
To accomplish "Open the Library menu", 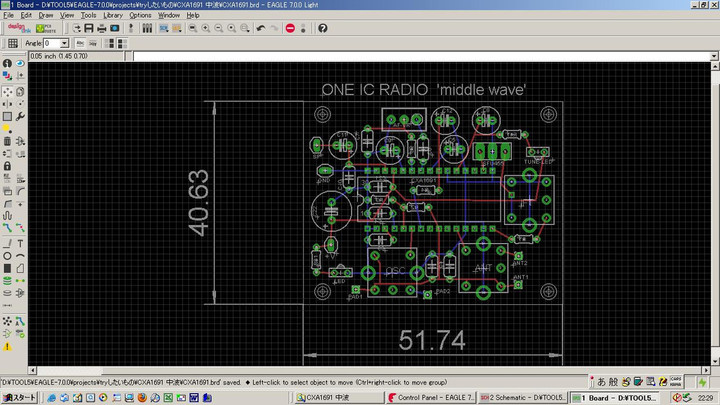I will (x=113, y=16).
